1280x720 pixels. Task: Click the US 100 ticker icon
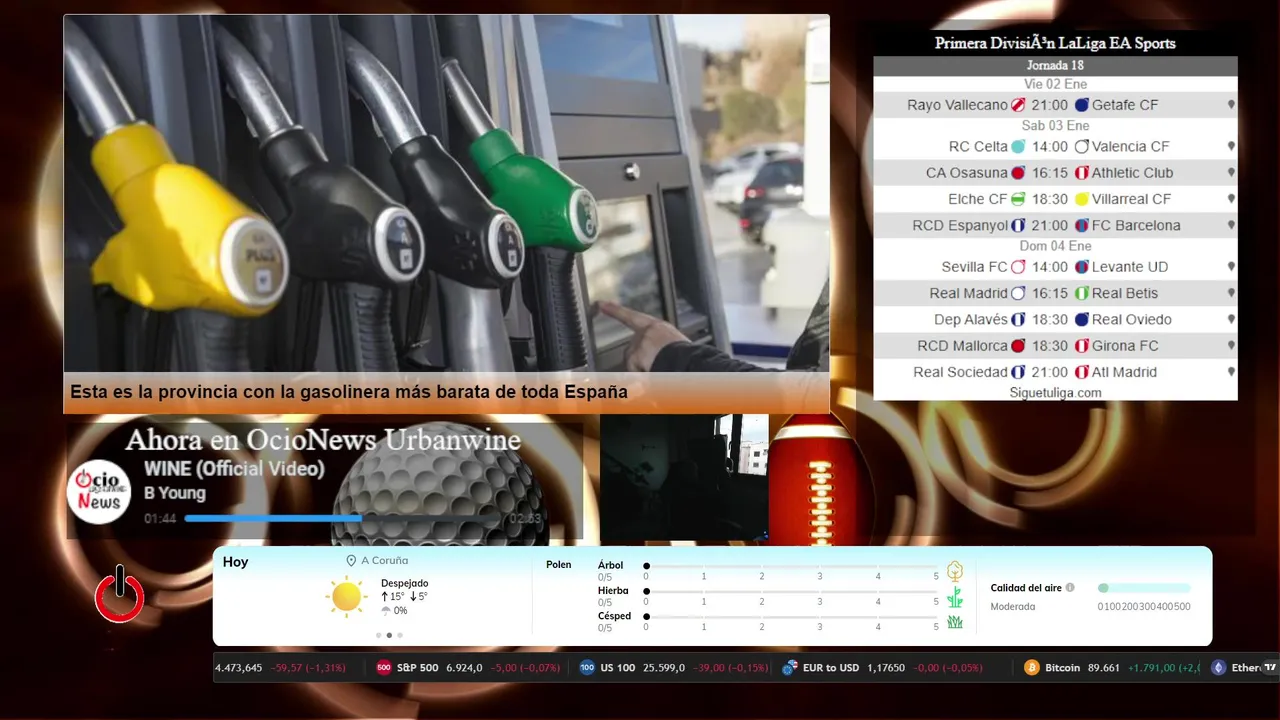click(x=587, y=668)
